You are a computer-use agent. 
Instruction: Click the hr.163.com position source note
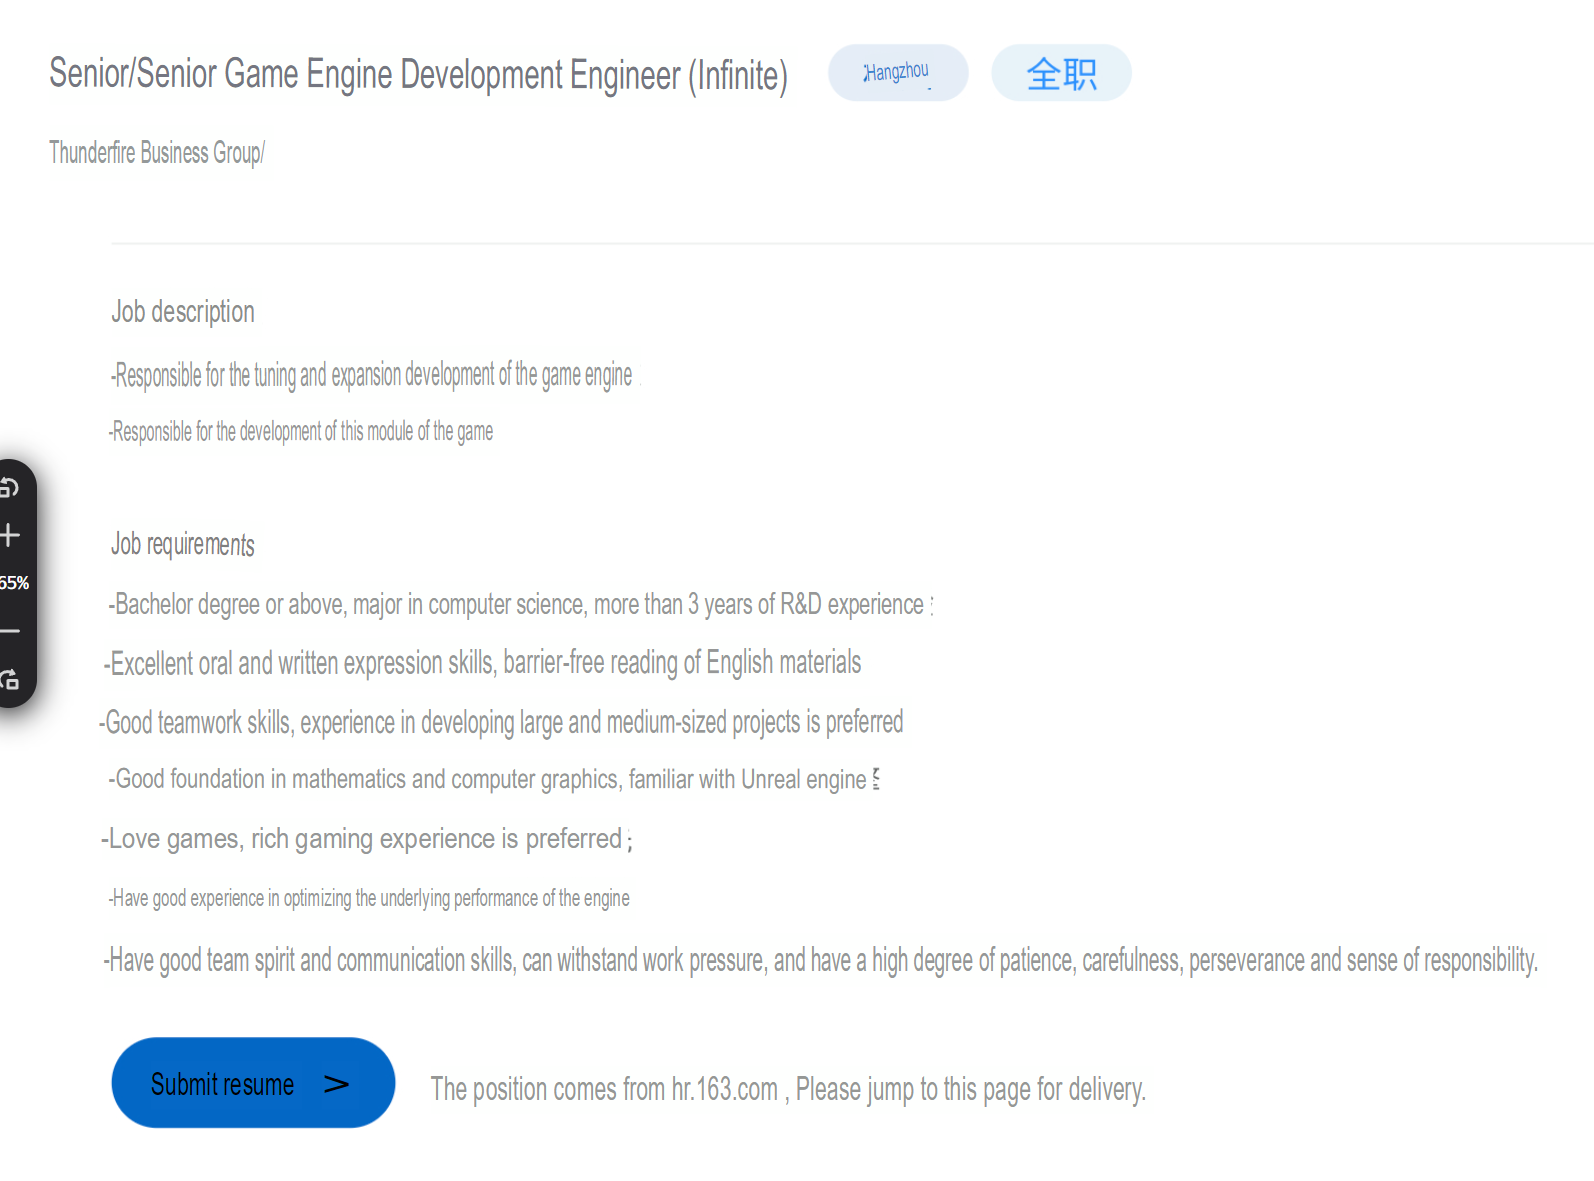point(788,1089)
